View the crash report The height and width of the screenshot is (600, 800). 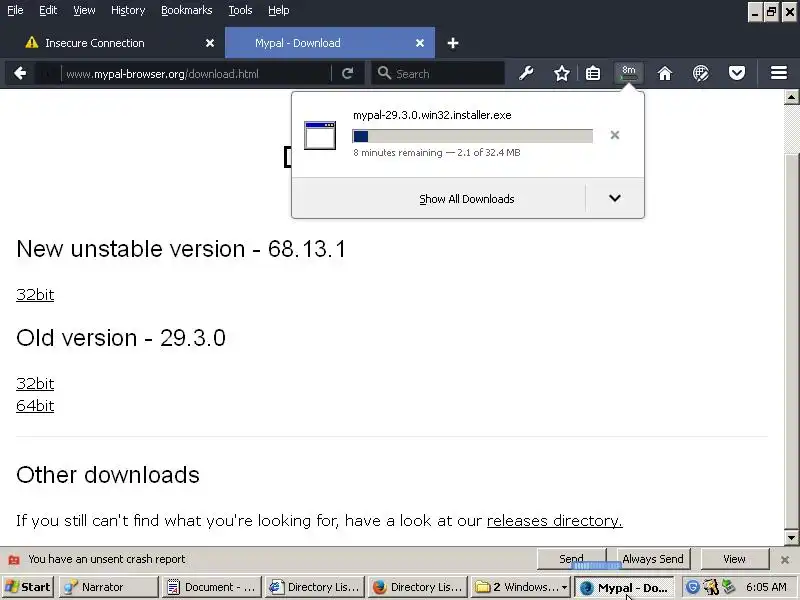coord(735,559)
